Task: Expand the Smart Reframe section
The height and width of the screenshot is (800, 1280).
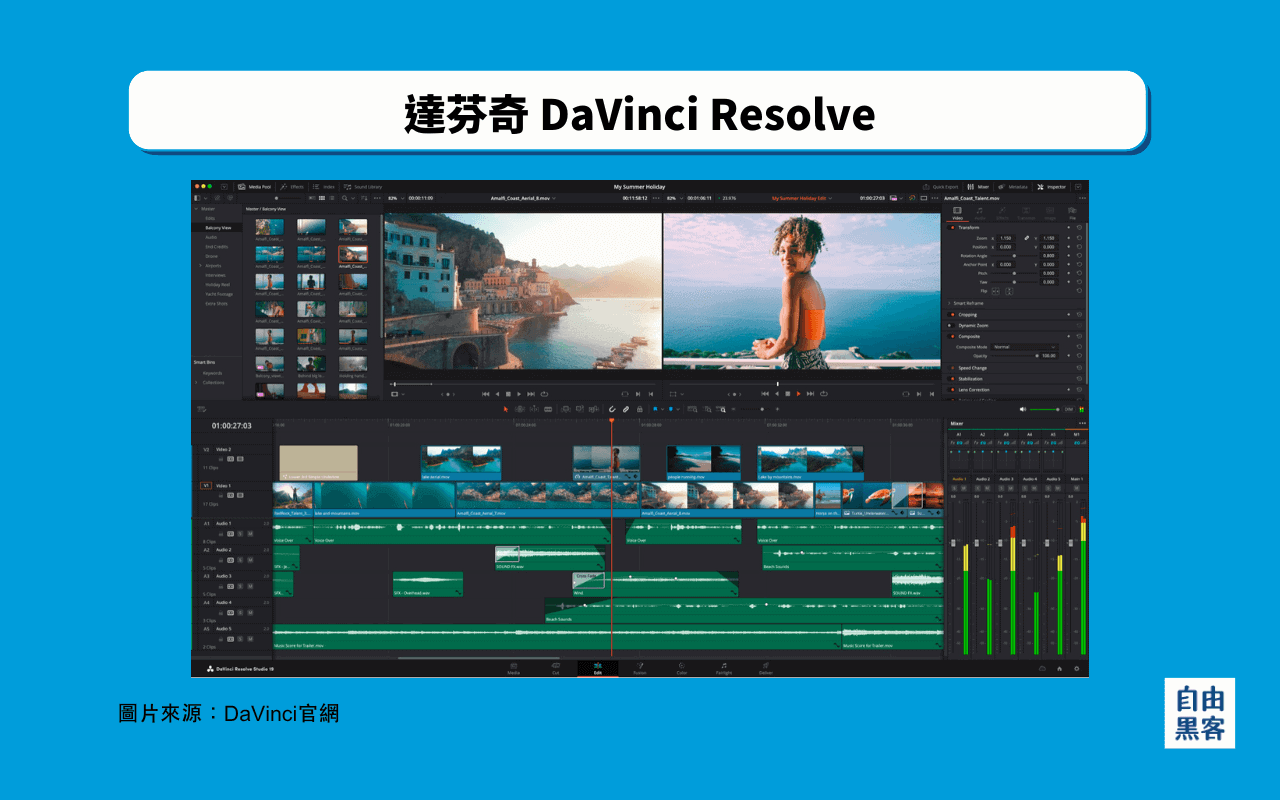Action: coord(950,303)
